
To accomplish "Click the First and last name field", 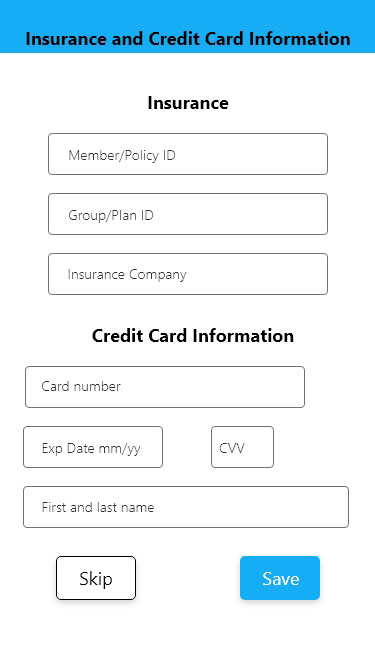I will [x=186, y=507].
